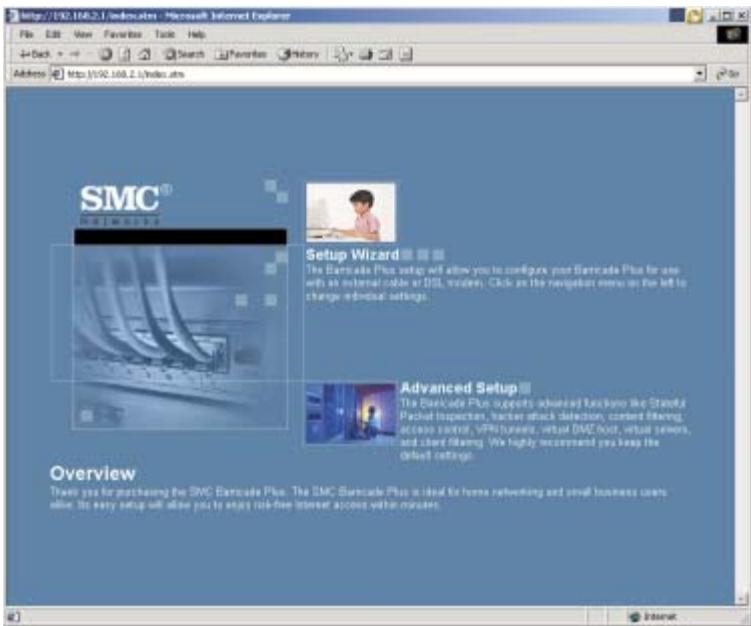The image size is (751, 626).
Task: Click the Advanced Setup server room thumbnail
Action: (351, 414)
